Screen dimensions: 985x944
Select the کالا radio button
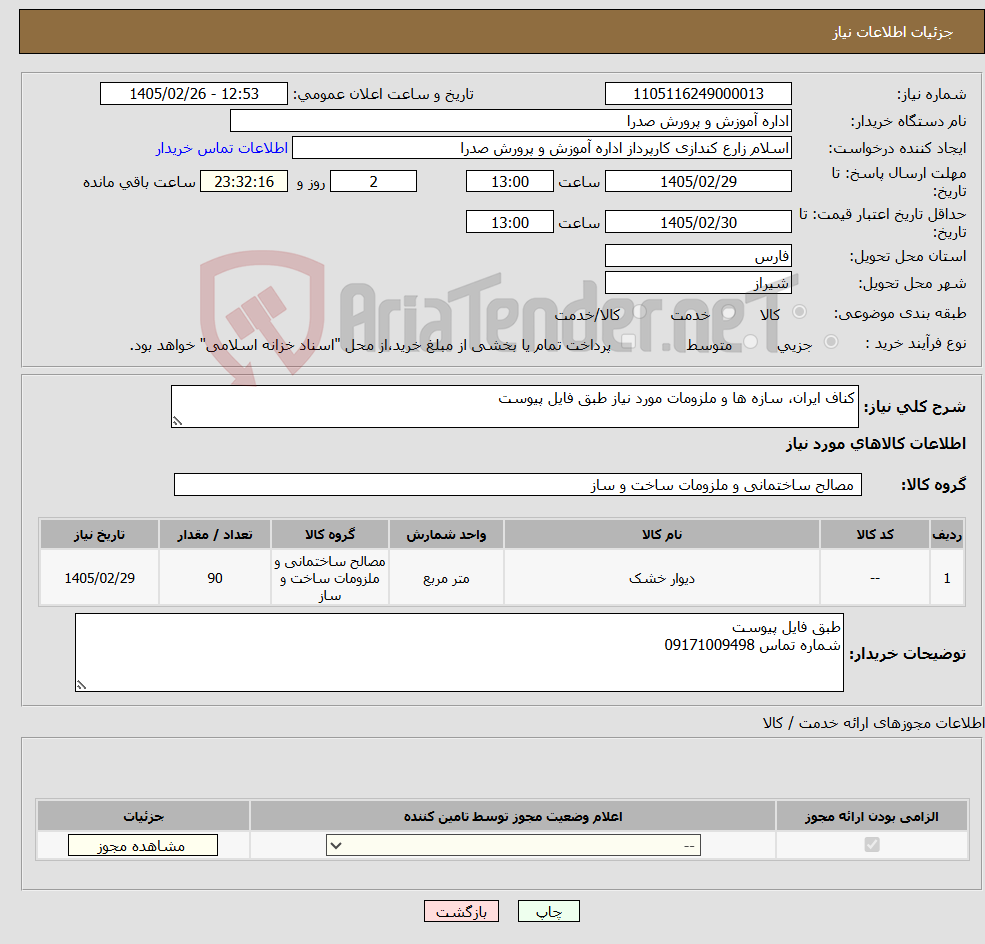pos(800,312)
